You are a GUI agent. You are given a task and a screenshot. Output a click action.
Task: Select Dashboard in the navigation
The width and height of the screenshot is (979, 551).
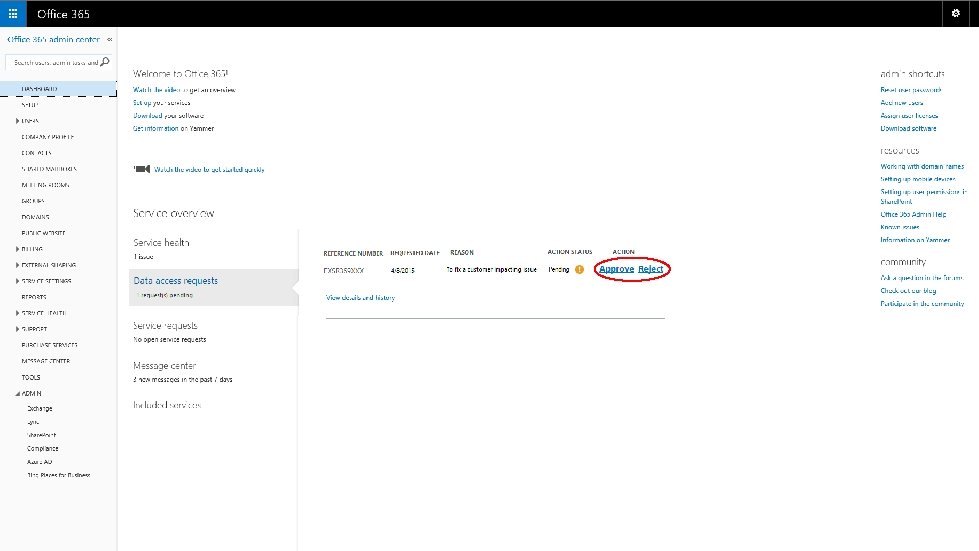coord(58,89)
